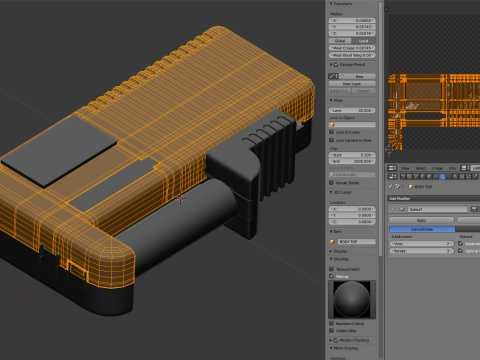Open the World properties tab
The image size is (480, 360).
coord(423,176)
